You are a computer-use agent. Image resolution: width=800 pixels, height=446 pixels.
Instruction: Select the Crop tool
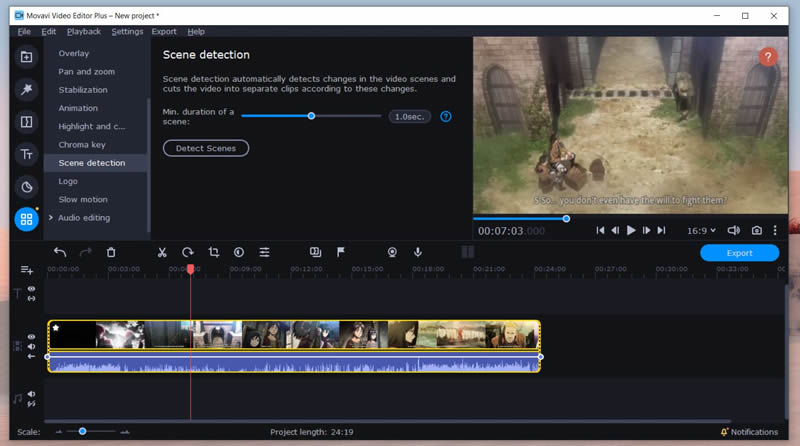214,252
